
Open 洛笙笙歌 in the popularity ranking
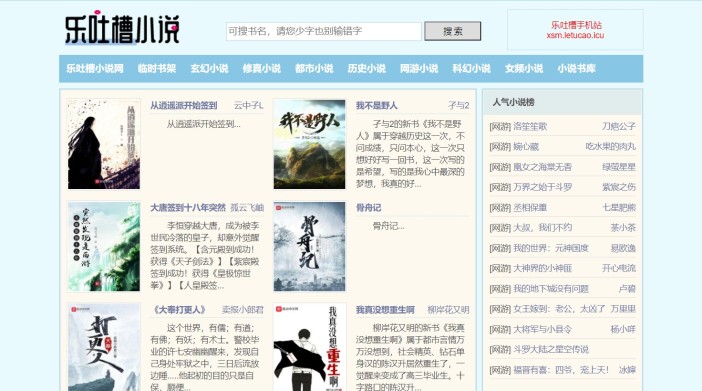coord(530,126)
